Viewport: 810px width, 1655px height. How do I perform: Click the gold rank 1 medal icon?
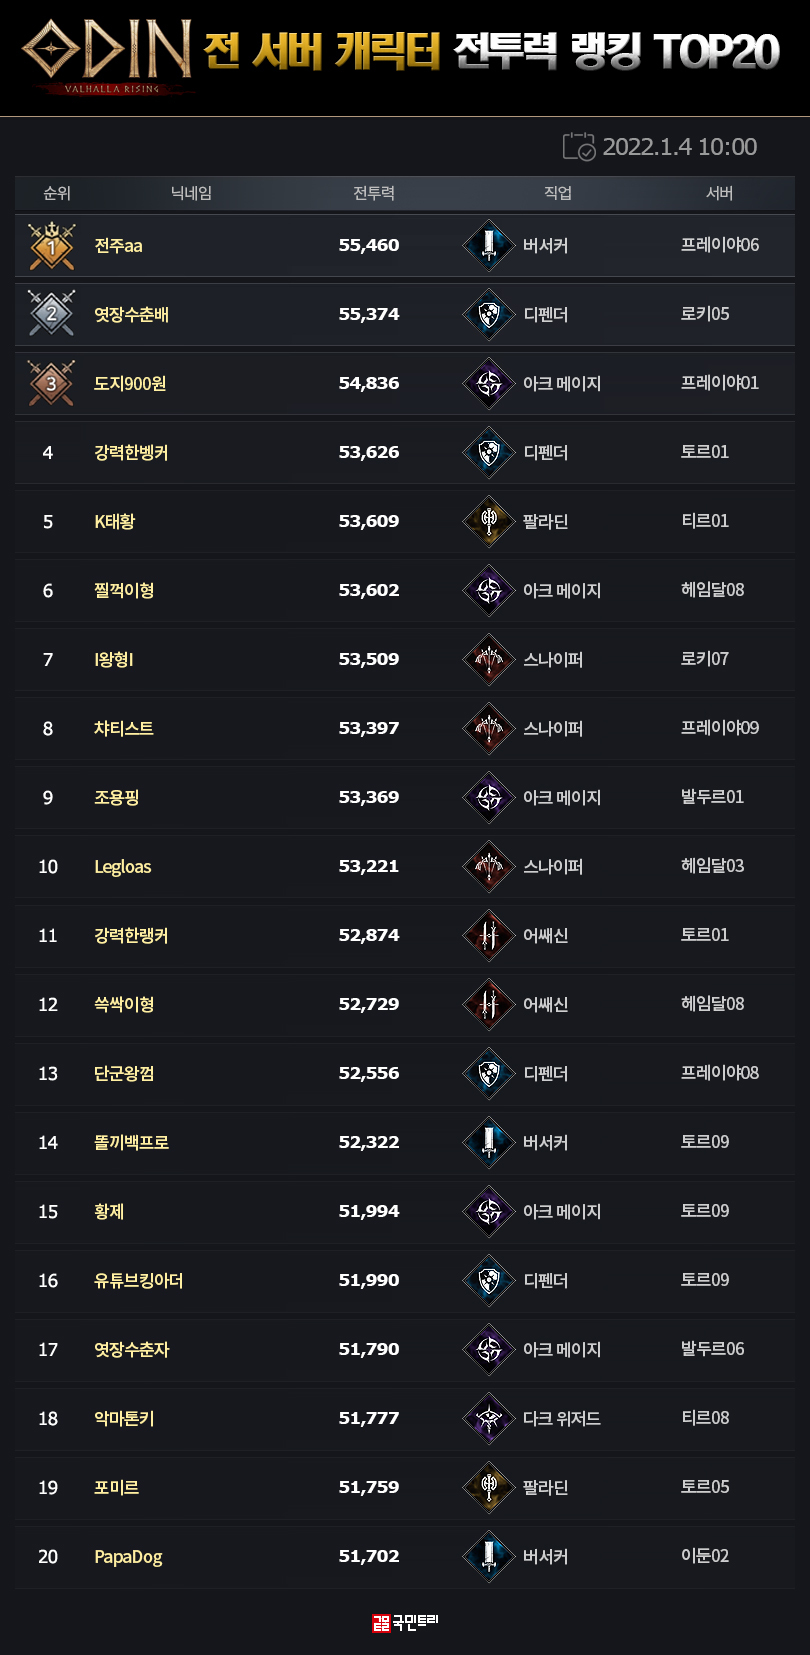pyautogui.click(x=52, y=246)
